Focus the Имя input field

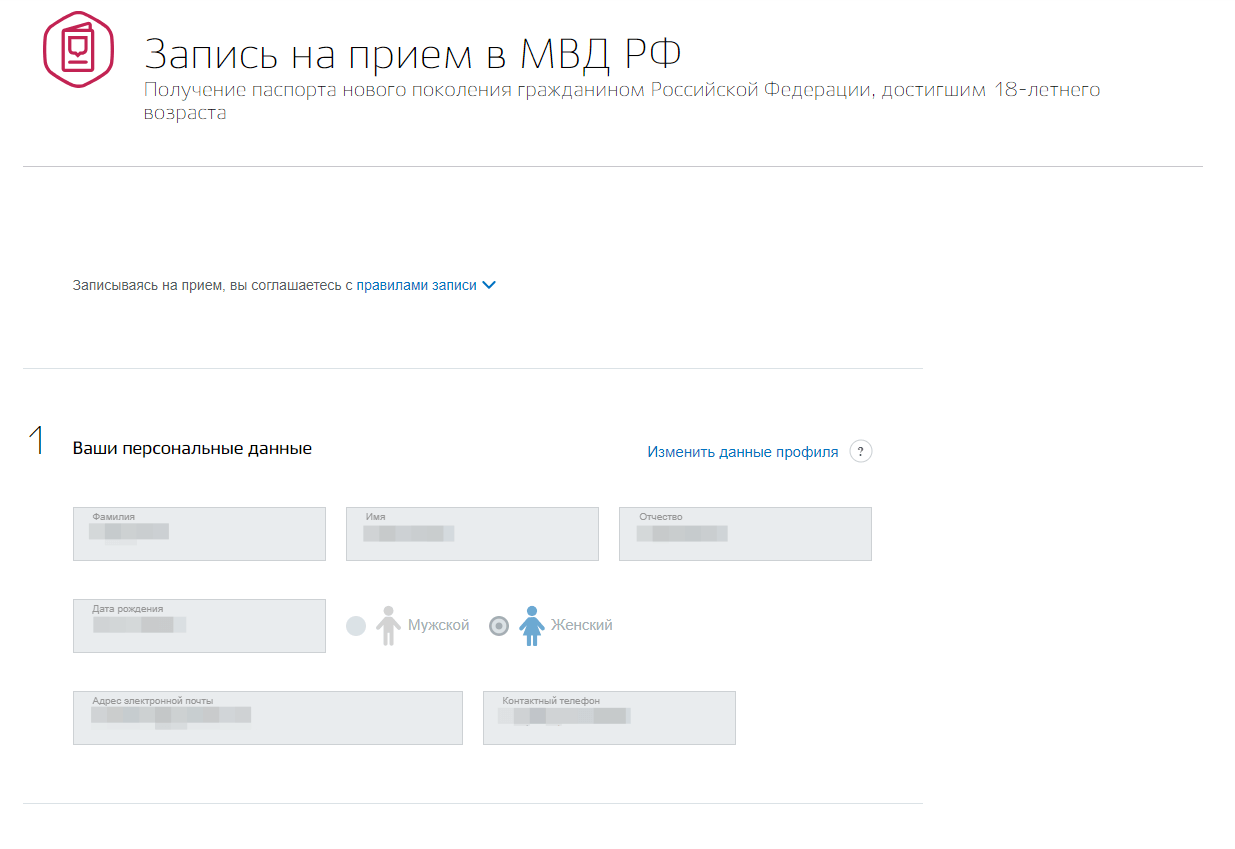pyautogui.click(x=472, y=534)
